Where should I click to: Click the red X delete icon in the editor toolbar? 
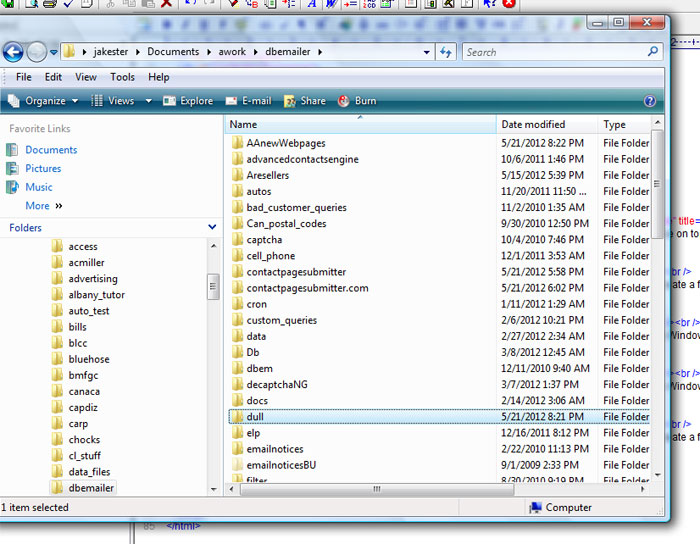(x=166, y=3)
